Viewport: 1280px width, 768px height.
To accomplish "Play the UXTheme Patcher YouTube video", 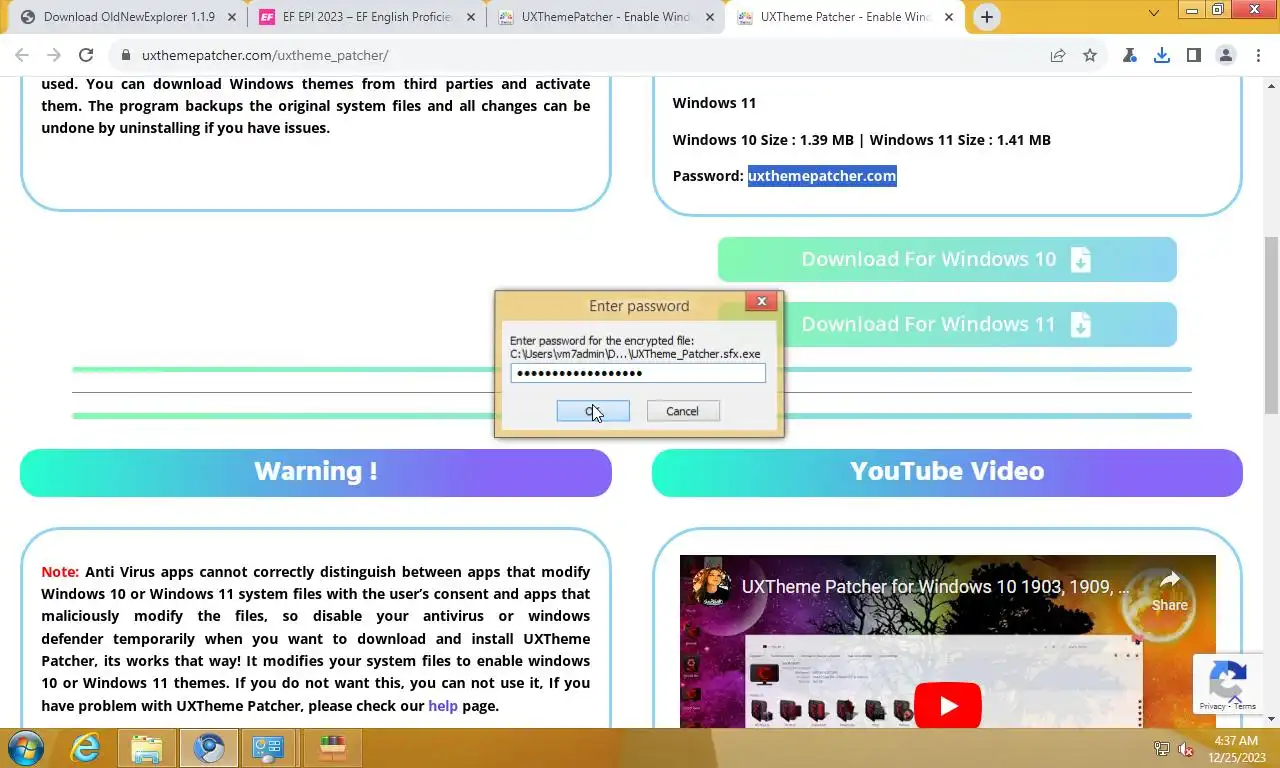I will point(947,706).
